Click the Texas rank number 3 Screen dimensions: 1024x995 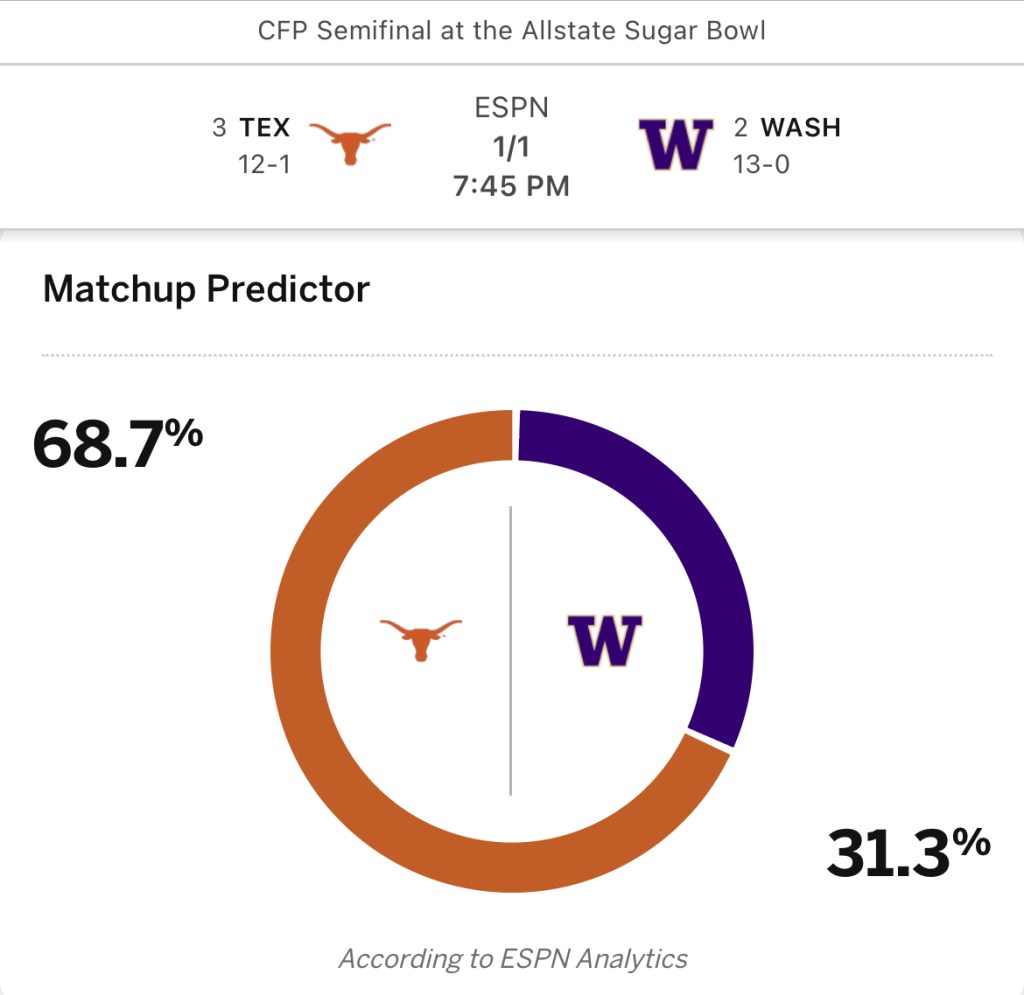coord(219,128)
